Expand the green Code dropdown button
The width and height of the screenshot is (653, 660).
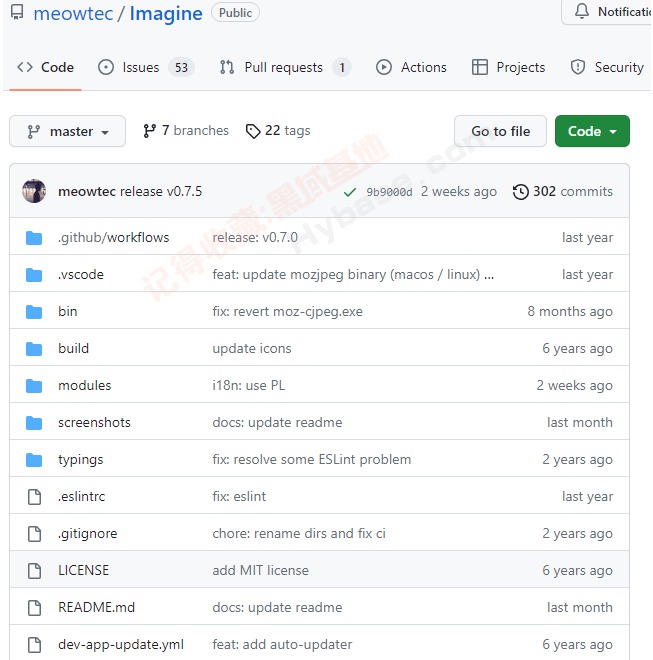592,131
